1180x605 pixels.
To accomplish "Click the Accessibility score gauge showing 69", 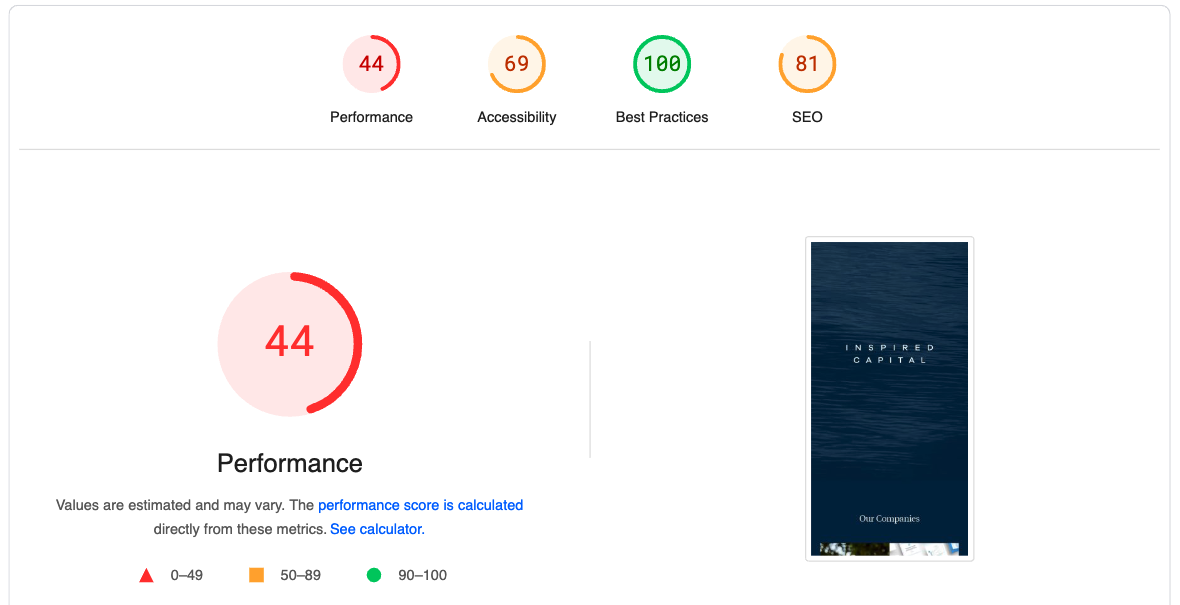I will pyautogui.click(x=516, y=64).
